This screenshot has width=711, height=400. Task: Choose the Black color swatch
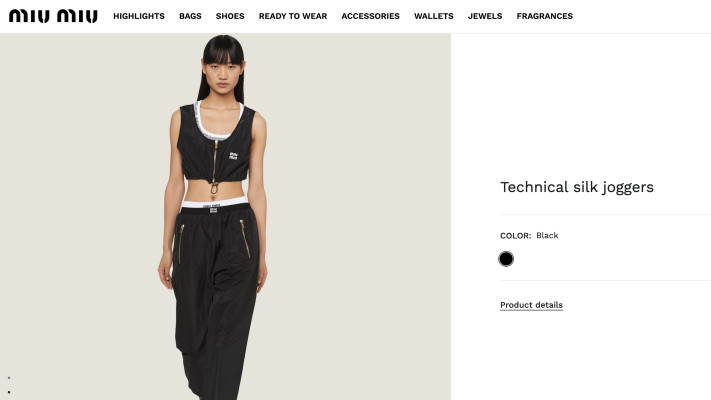(x=506, y=259)
